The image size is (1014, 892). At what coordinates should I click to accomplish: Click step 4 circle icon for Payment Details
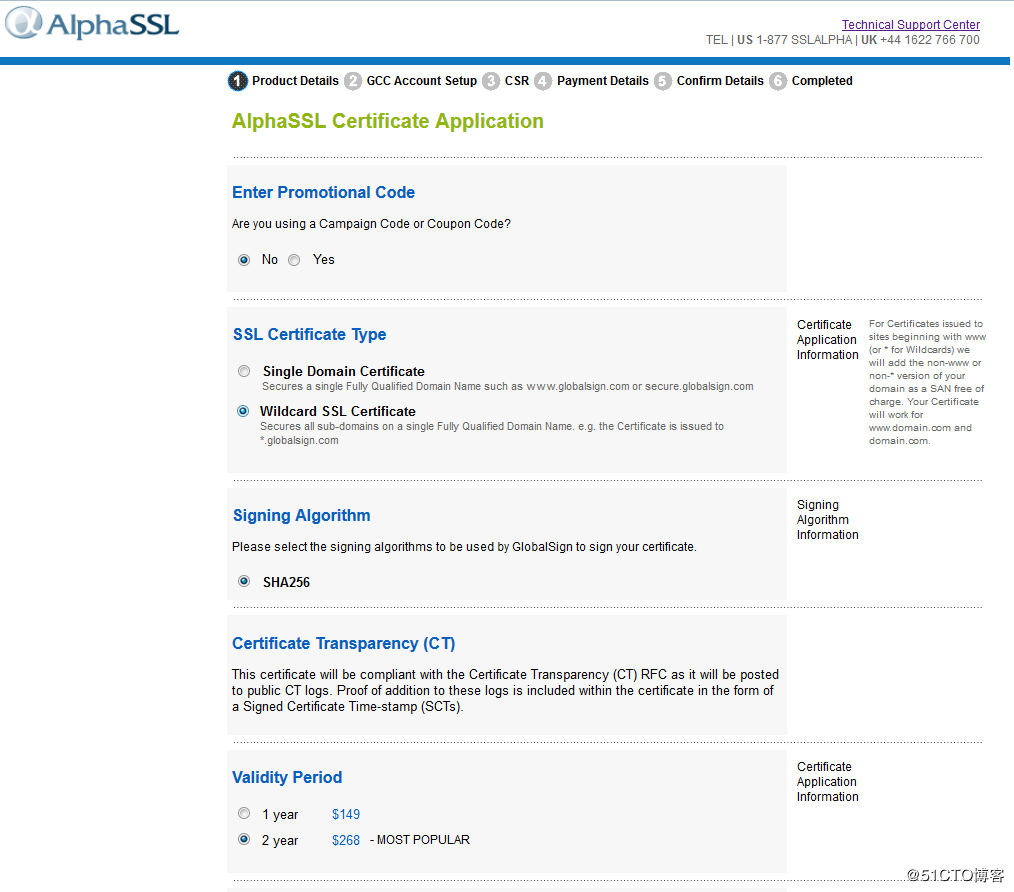[x=543, y=81]
